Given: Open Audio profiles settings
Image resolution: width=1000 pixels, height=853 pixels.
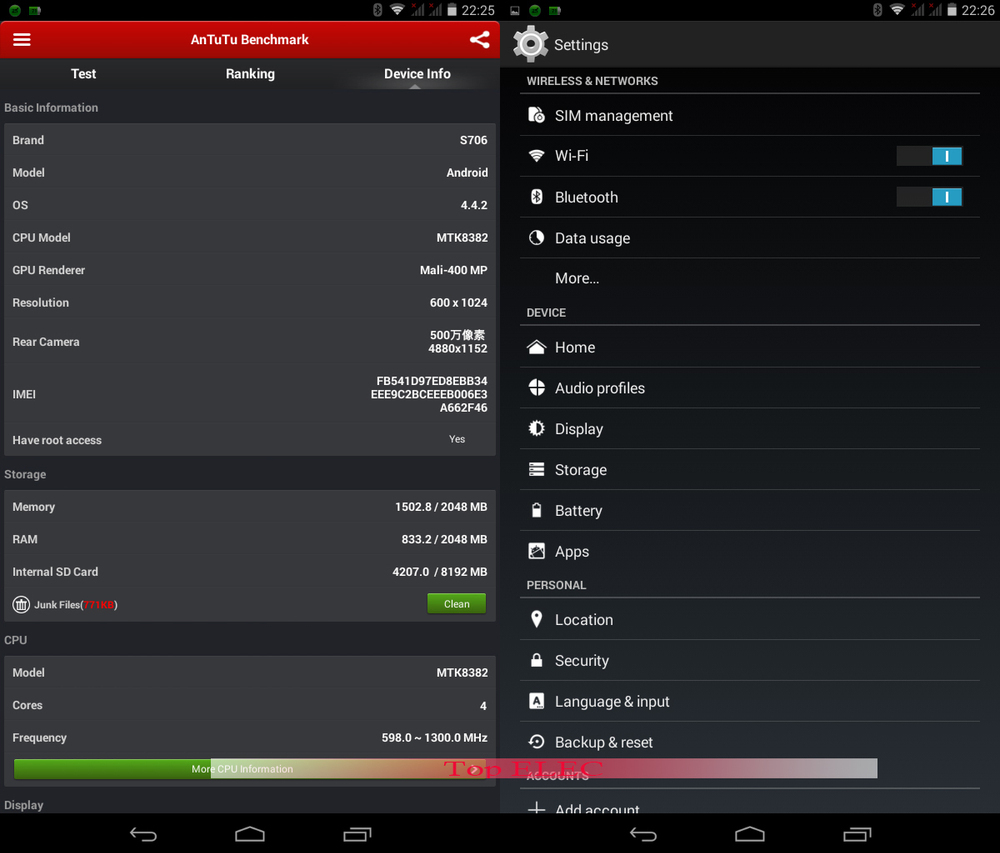Looking at the screenshot, I should pos(599,388).
